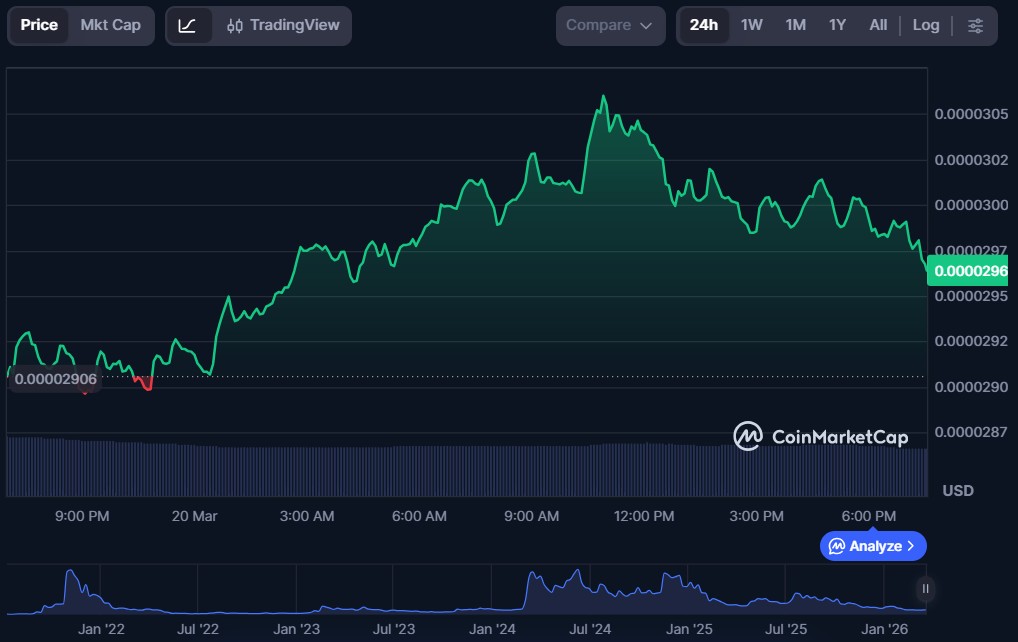Show the 1M time range

pyautogui.click(x=795, y=25)
